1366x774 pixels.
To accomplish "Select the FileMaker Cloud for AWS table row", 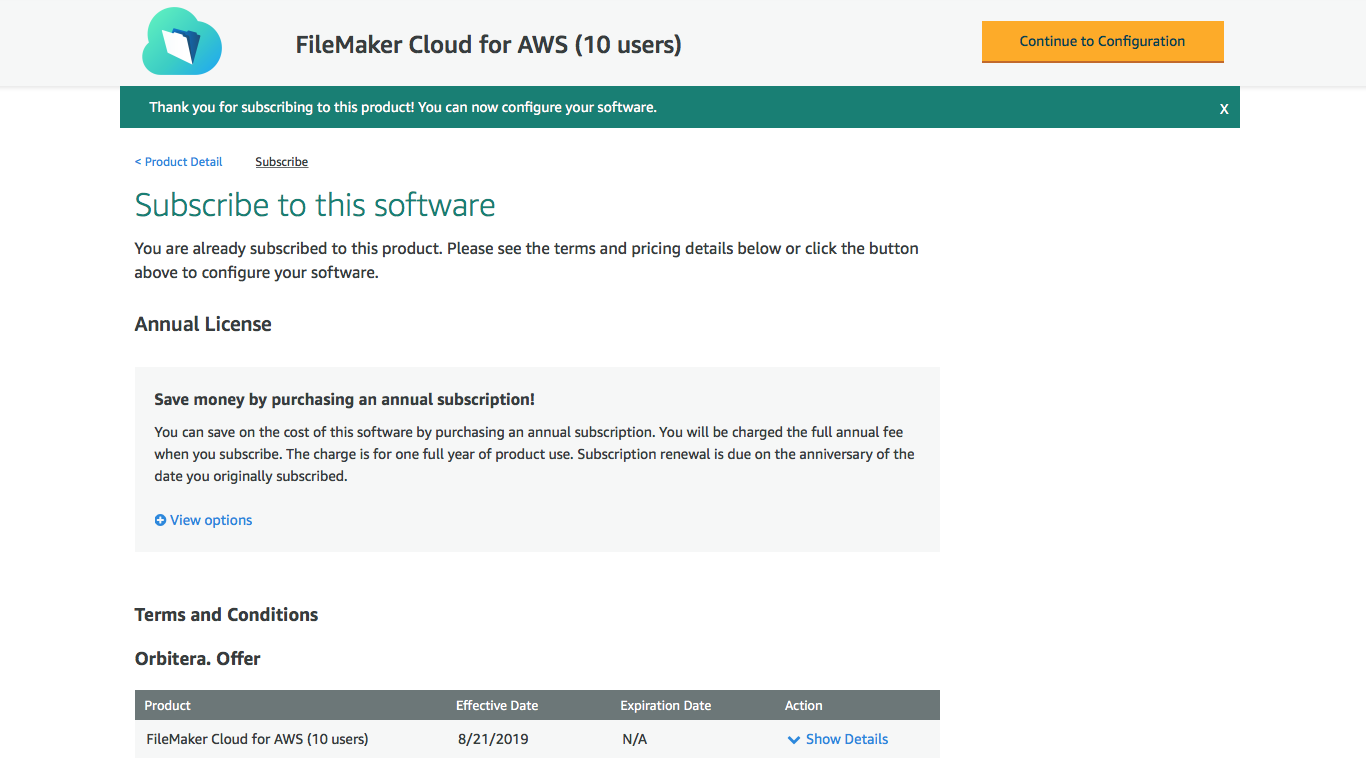I will tap(256, 739).
